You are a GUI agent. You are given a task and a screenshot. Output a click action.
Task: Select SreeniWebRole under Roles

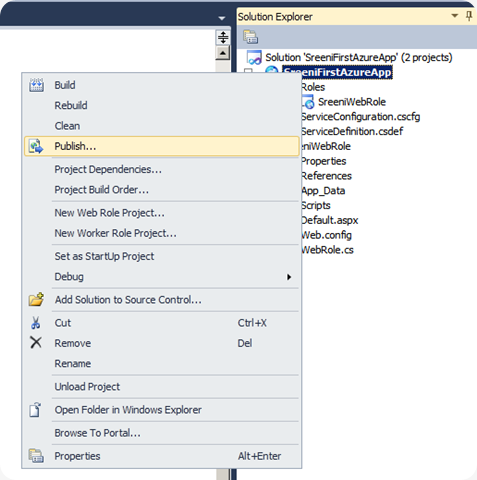point(352,102)
